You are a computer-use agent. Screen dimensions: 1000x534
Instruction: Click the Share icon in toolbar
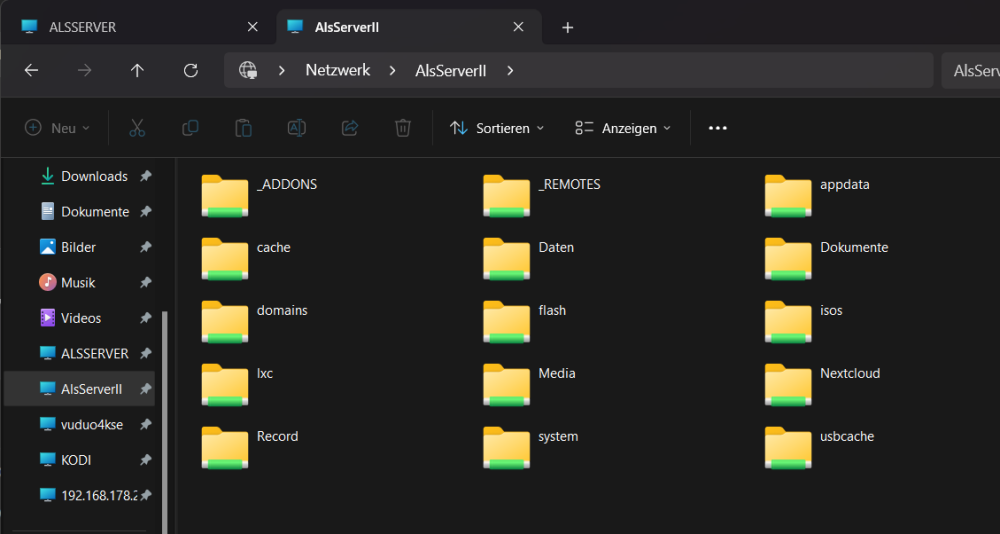pos(349,128)
